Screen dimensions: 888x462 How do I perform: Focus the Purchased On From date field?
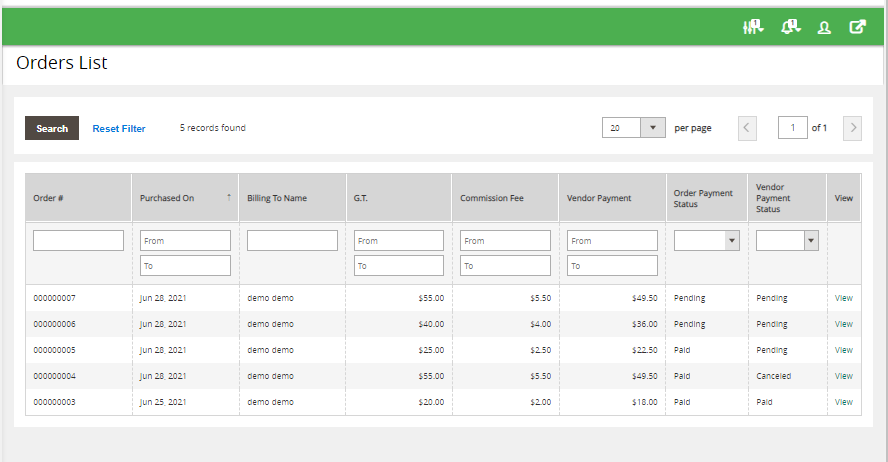(x=185, y=241)
